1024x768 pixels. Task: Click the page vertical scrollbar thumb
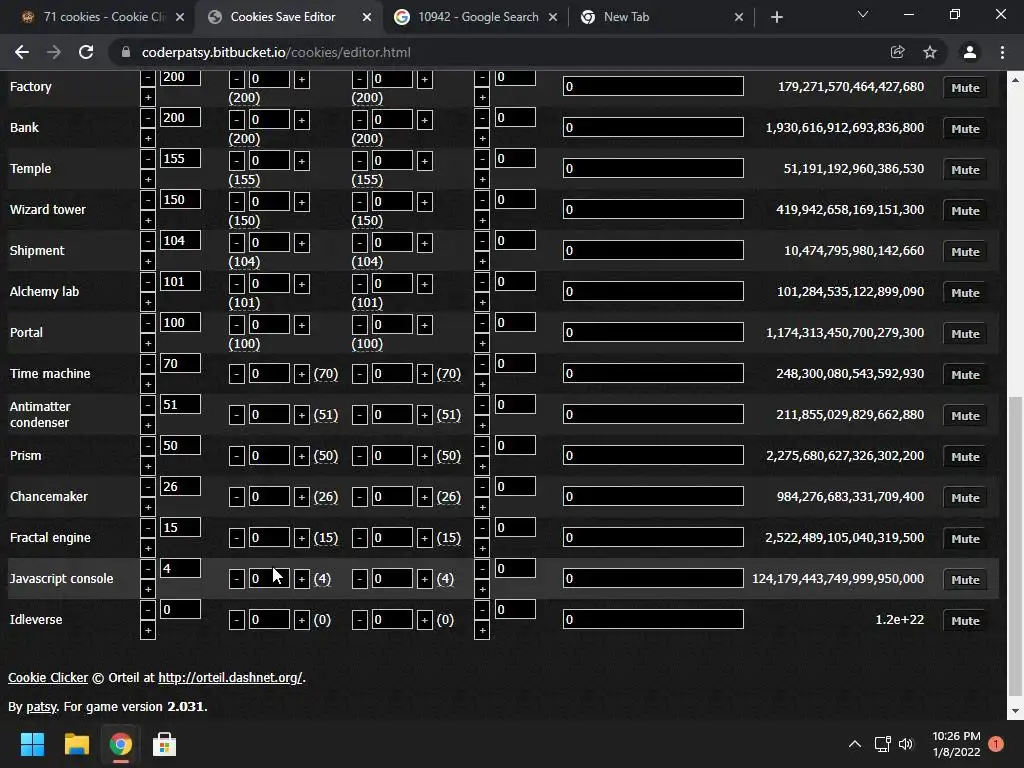[x=1015, y=547]
